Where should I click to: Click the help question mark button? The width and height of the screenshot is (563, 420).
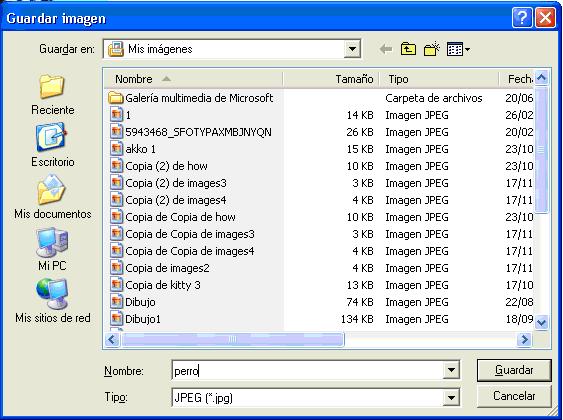click(x=522, y=17)
